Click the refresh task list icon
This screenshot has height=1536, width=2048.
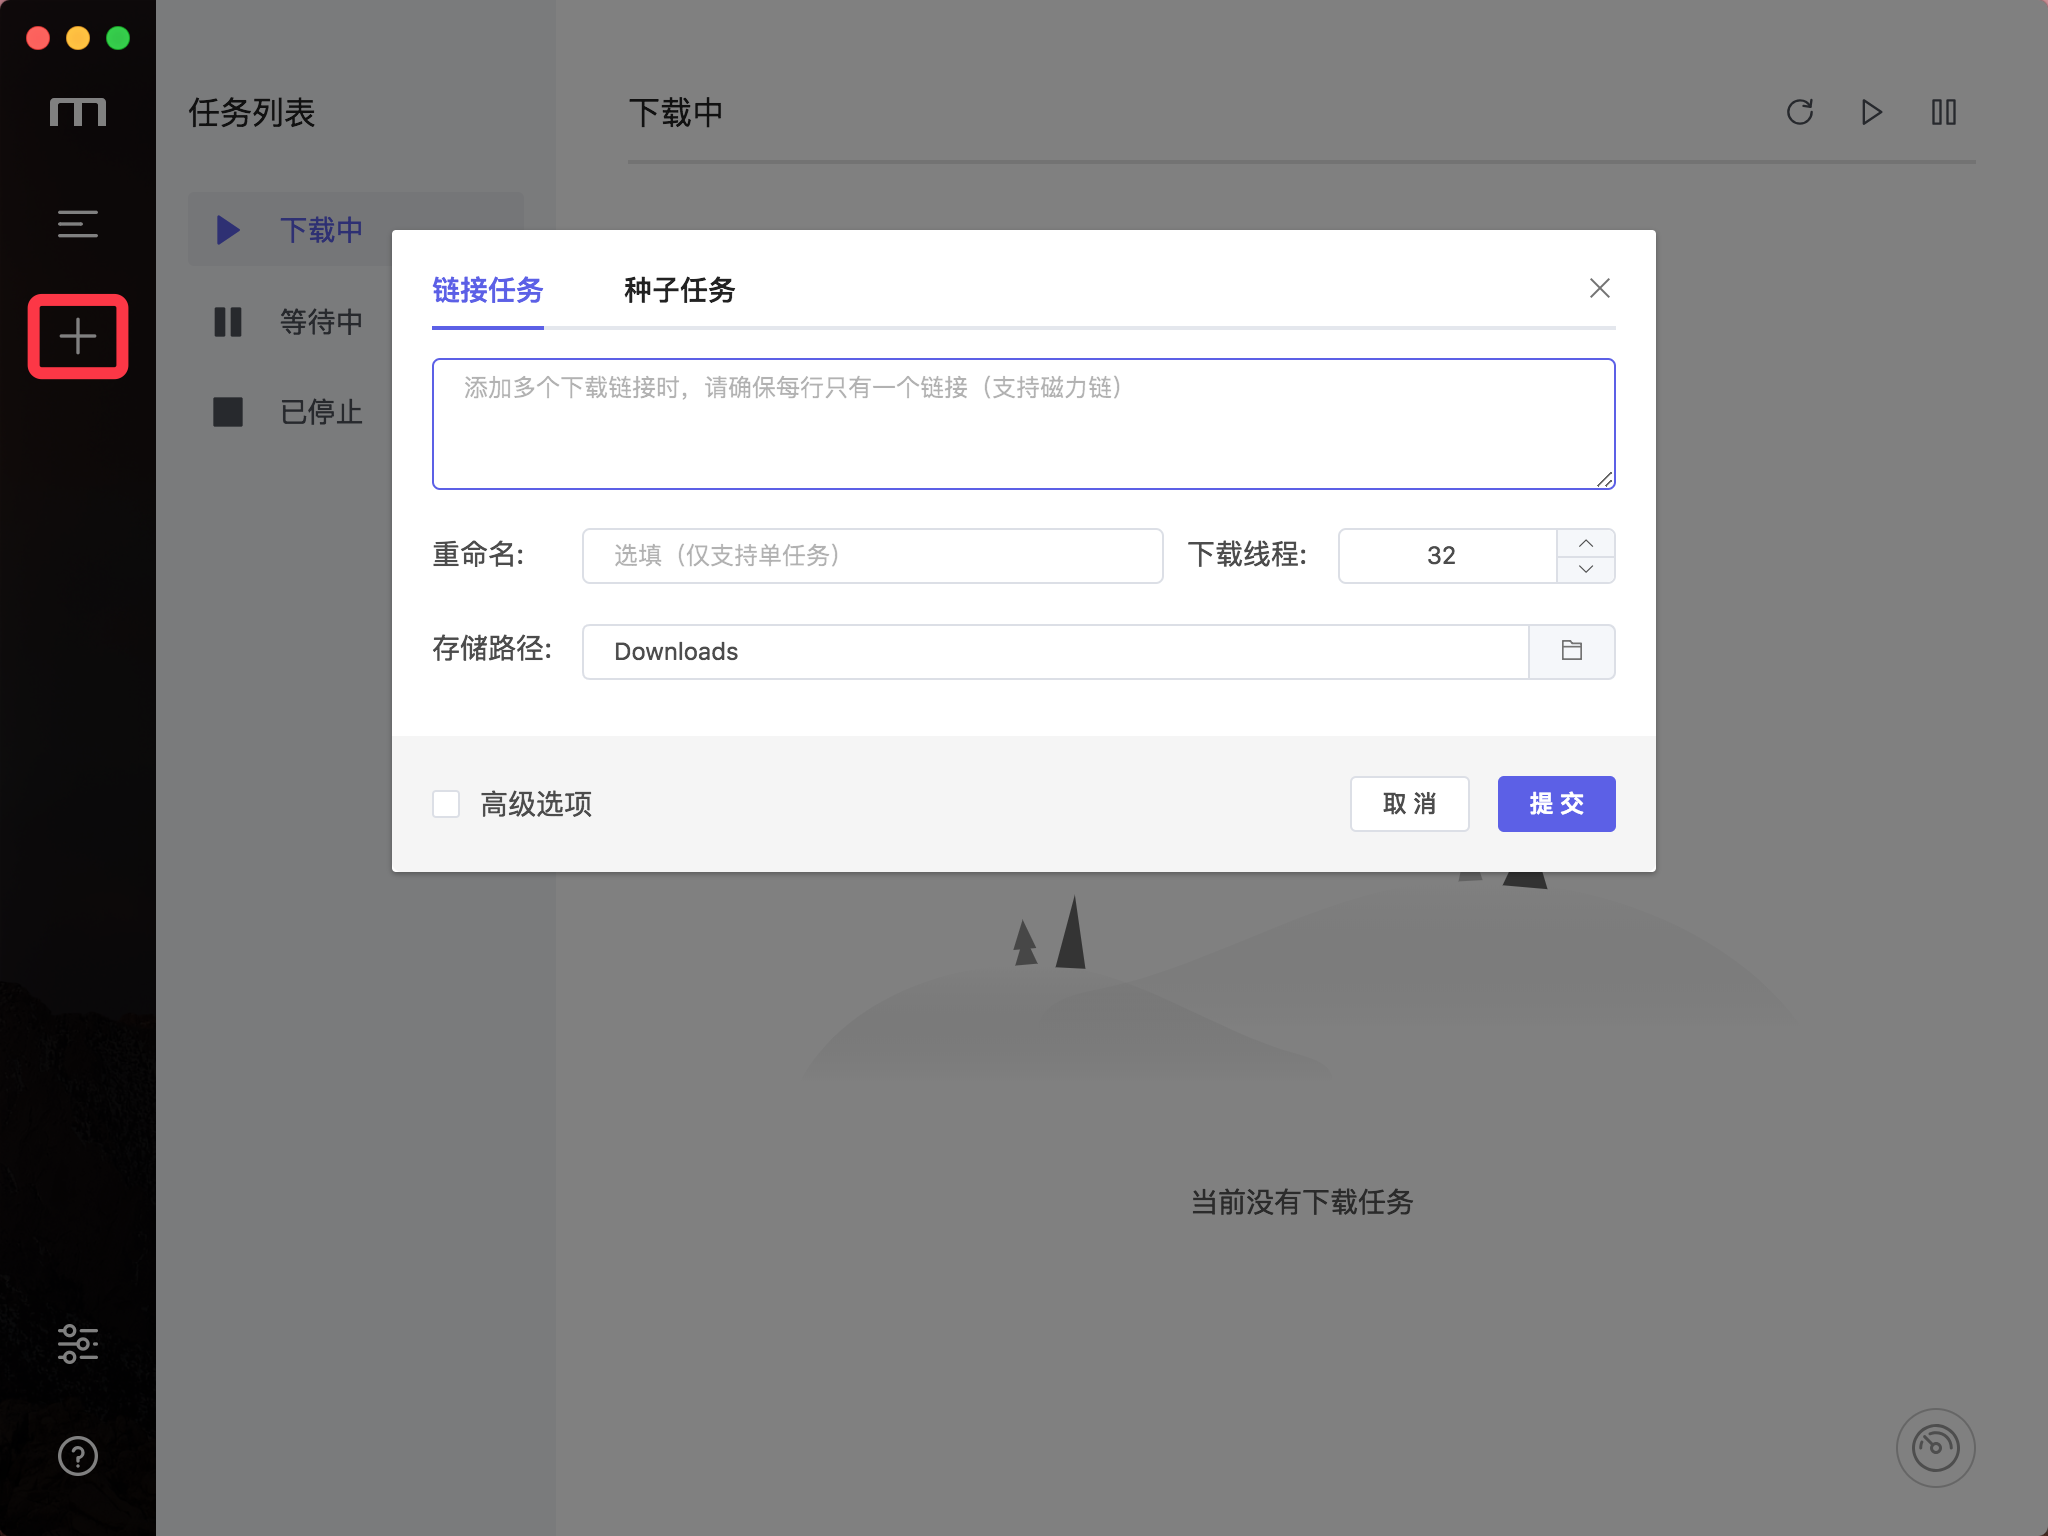tap(1800, 112)
